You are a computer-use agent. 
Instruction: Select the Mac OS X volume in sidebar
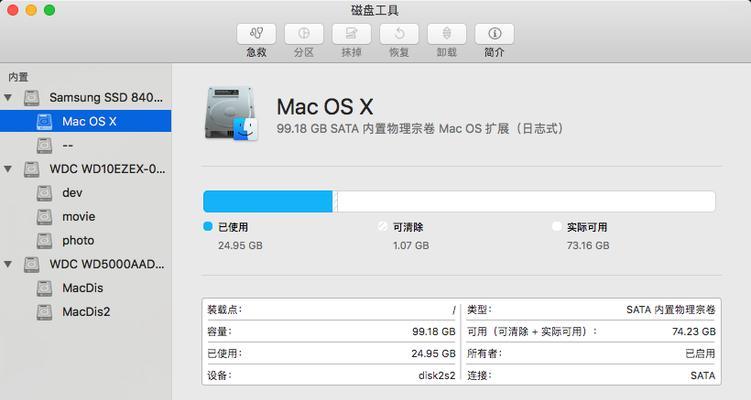click(x=85, y=122)
